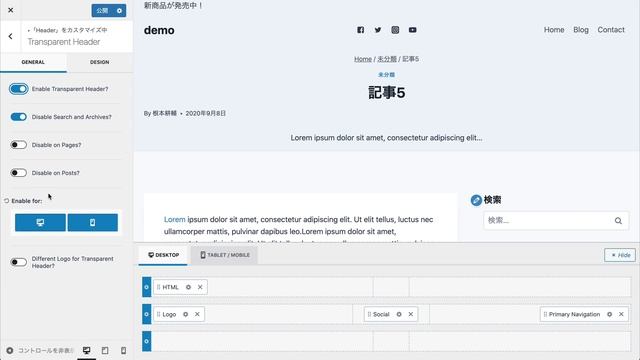Screen dimensions: 640x360
Task: Switch to the DESIGN tab
Action: (x=100, y=62)
